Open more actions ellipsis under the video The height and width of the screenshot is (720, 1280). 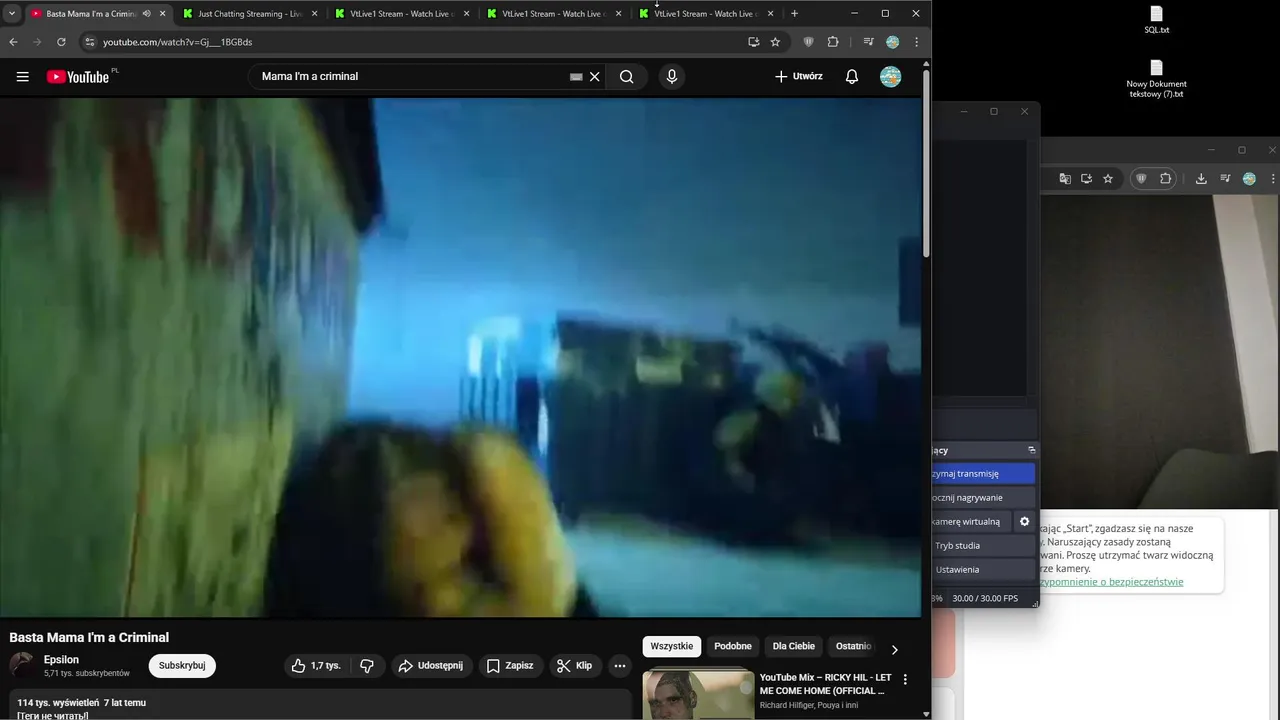(x=620, y=666)
